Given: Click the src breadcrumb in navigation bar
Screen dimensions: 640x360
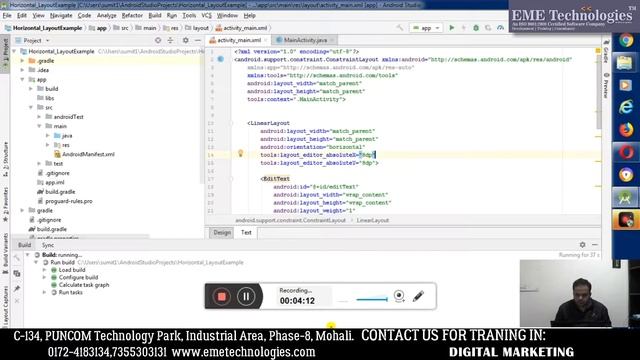Looking at the screenshot, I should tap(124, 28).
